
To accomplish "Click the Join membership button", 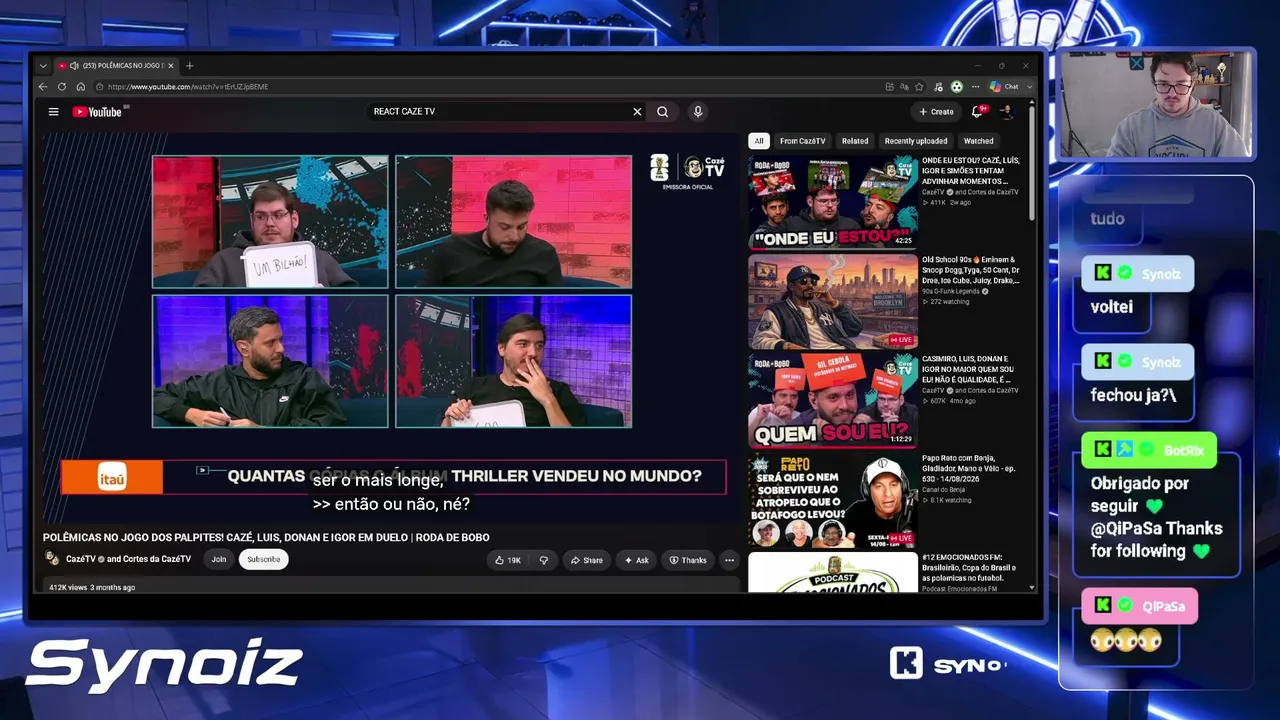I will (x=219, y=559).
